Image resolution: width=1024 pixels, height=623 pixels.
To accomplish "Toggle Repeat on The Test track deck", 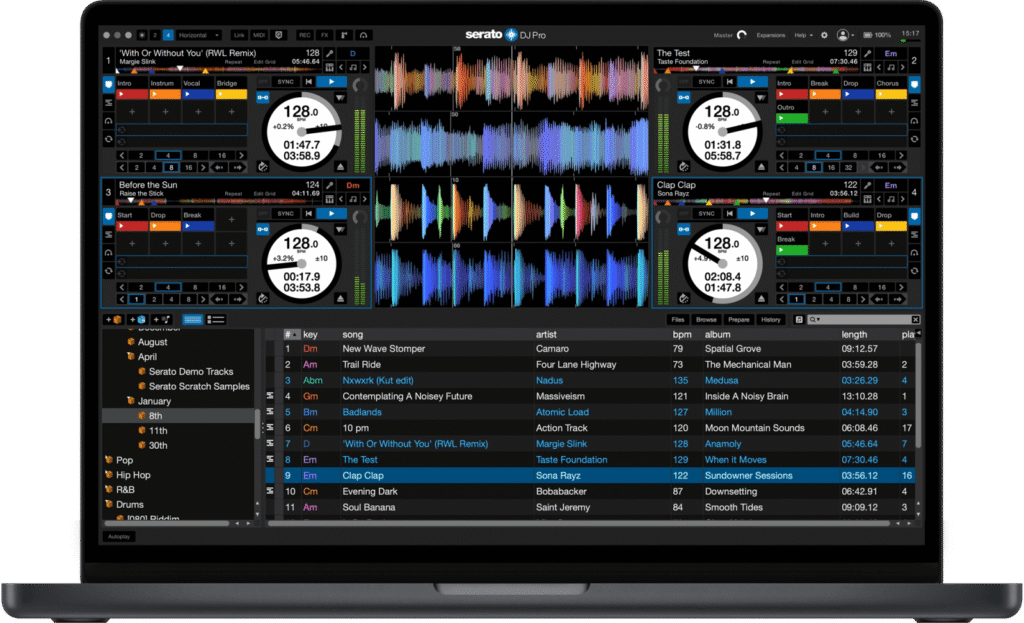I will pos(772,62).
